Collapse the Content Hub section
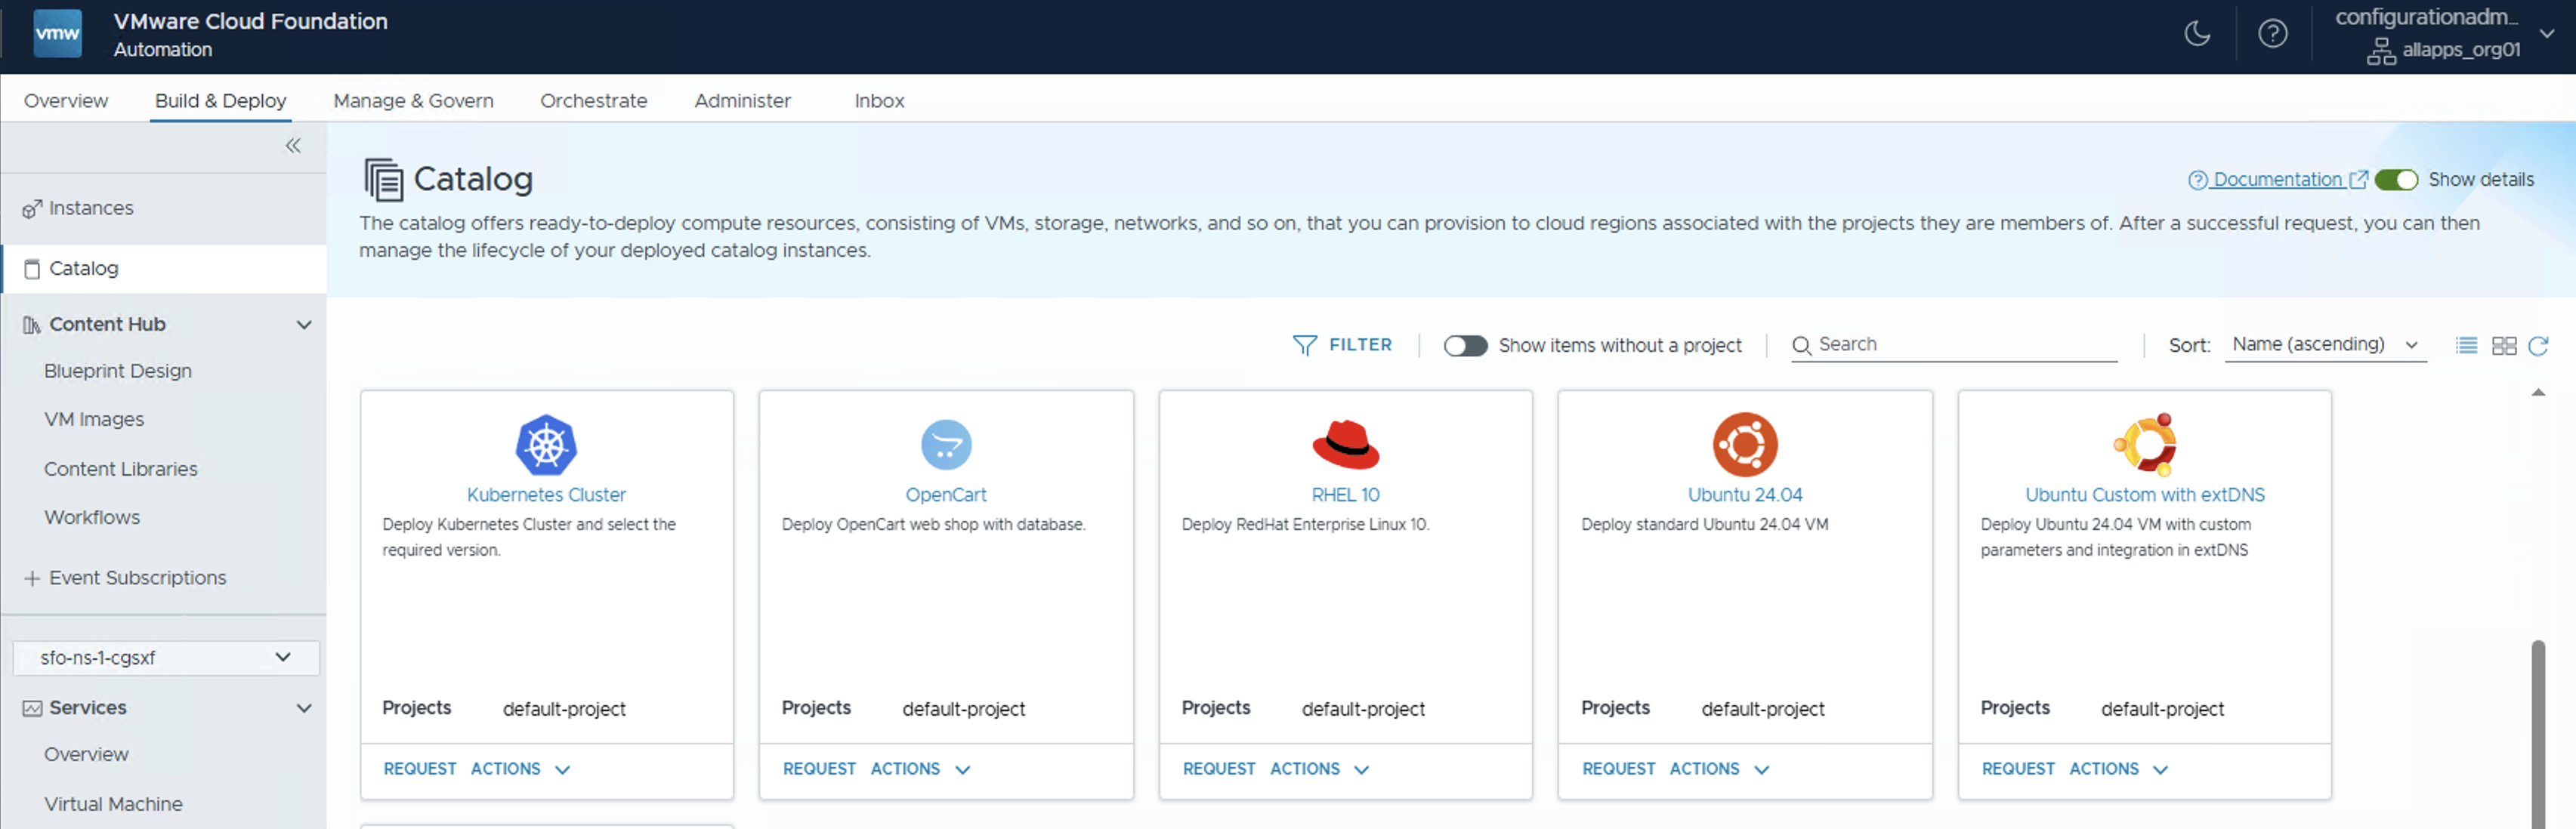The height and width of the screenshot is (829, 2576). click(304, 325)
